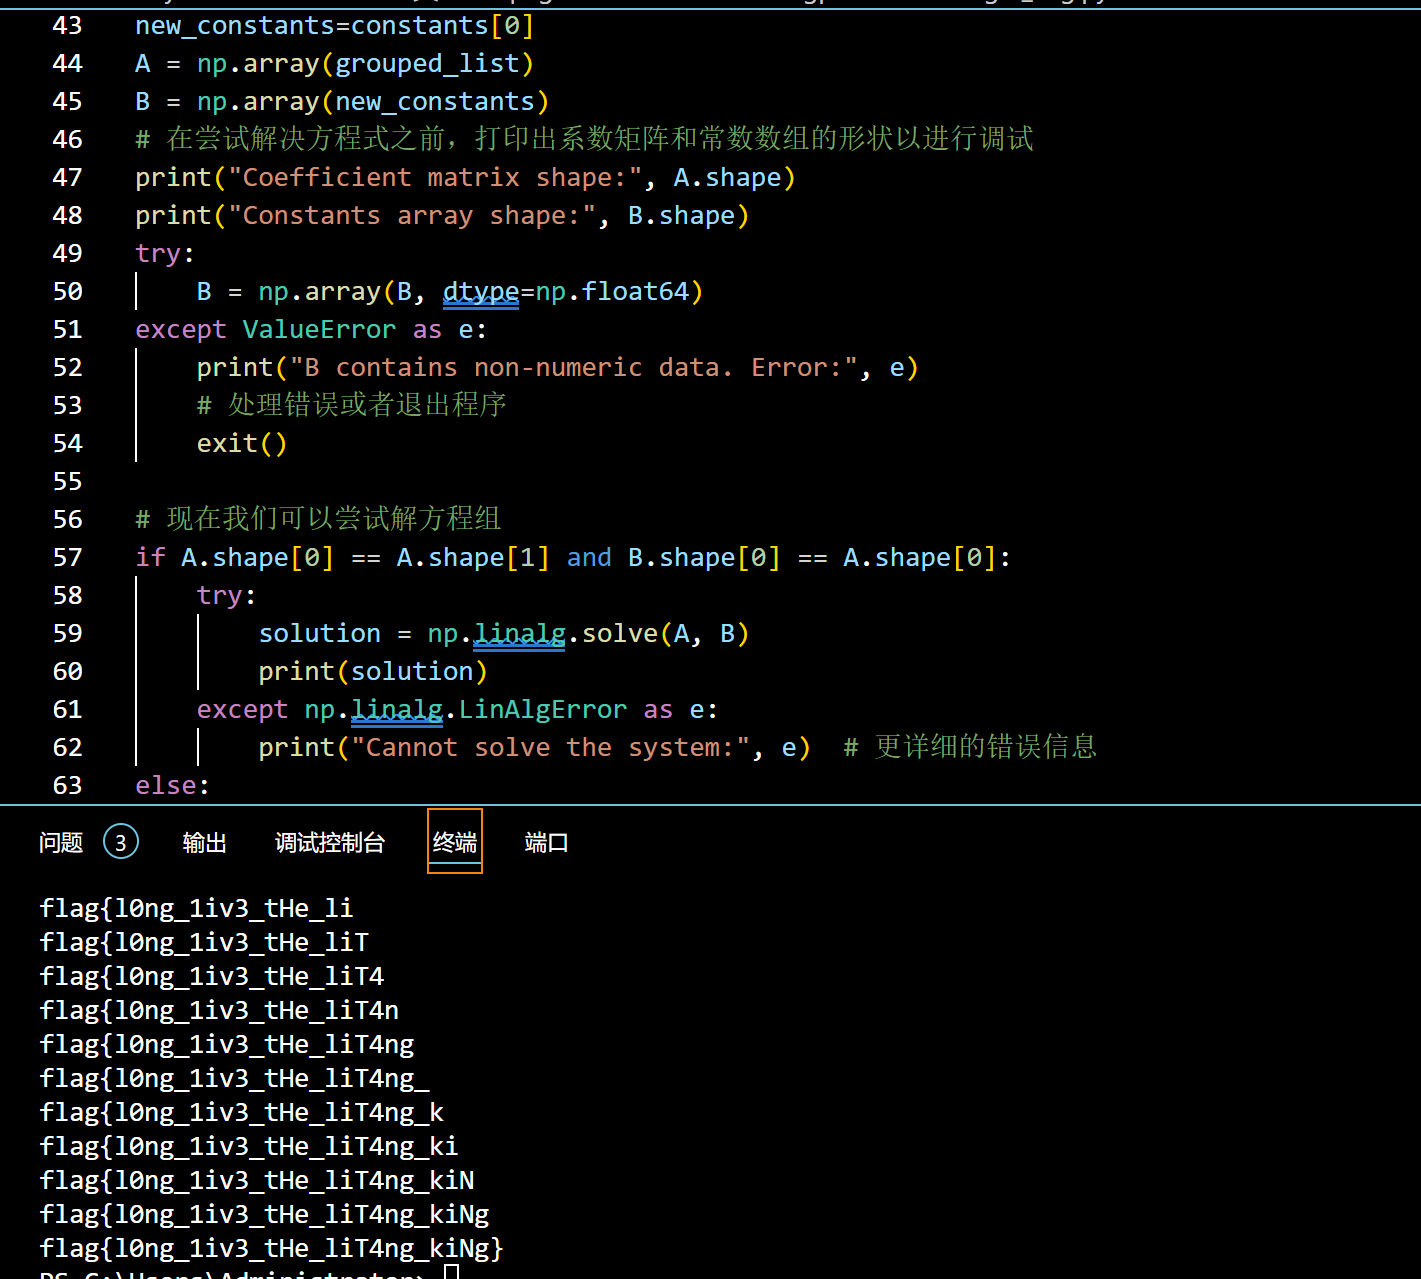Click underlined linalg in the except line
Screen dimensions: 1421x1279
(x=396, y=709)
